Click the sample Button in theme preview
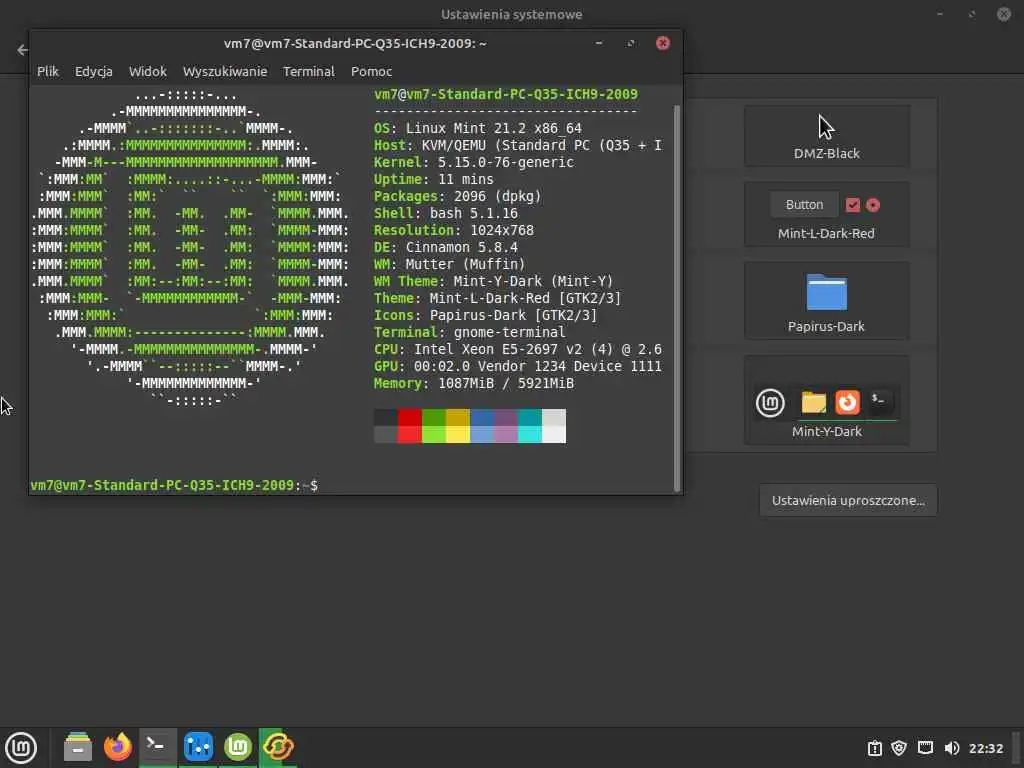This screenshot has height=768, width=1024. (804, 204)
